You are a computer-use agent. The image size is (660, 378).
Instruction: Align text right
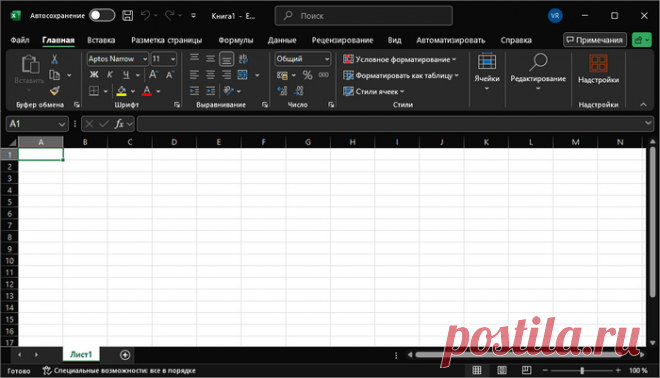click(x=226, y=75)
